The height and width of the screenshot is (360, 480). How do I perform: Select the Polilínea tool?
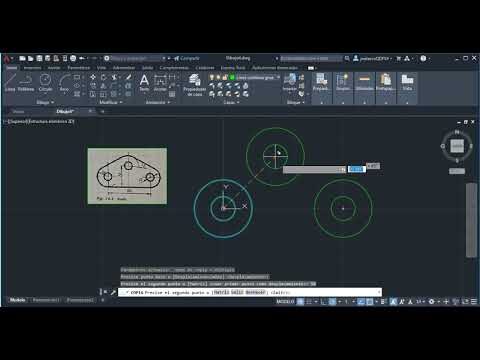pyautogui.click(x=26, y=83)
